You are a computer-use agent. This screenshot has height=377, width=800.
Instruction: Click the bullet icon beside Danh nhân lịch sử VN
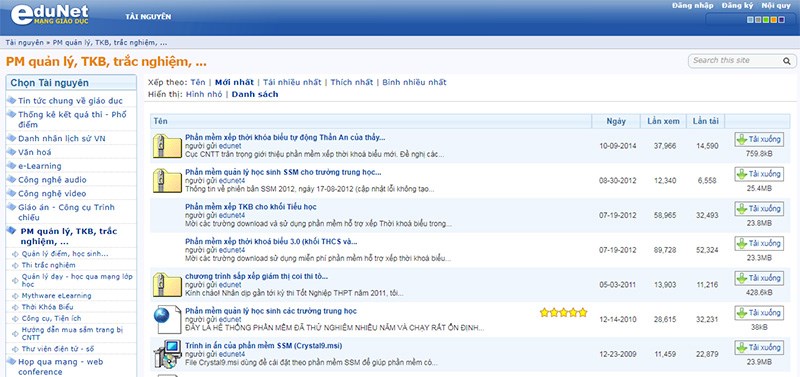(x=11, y=138)
